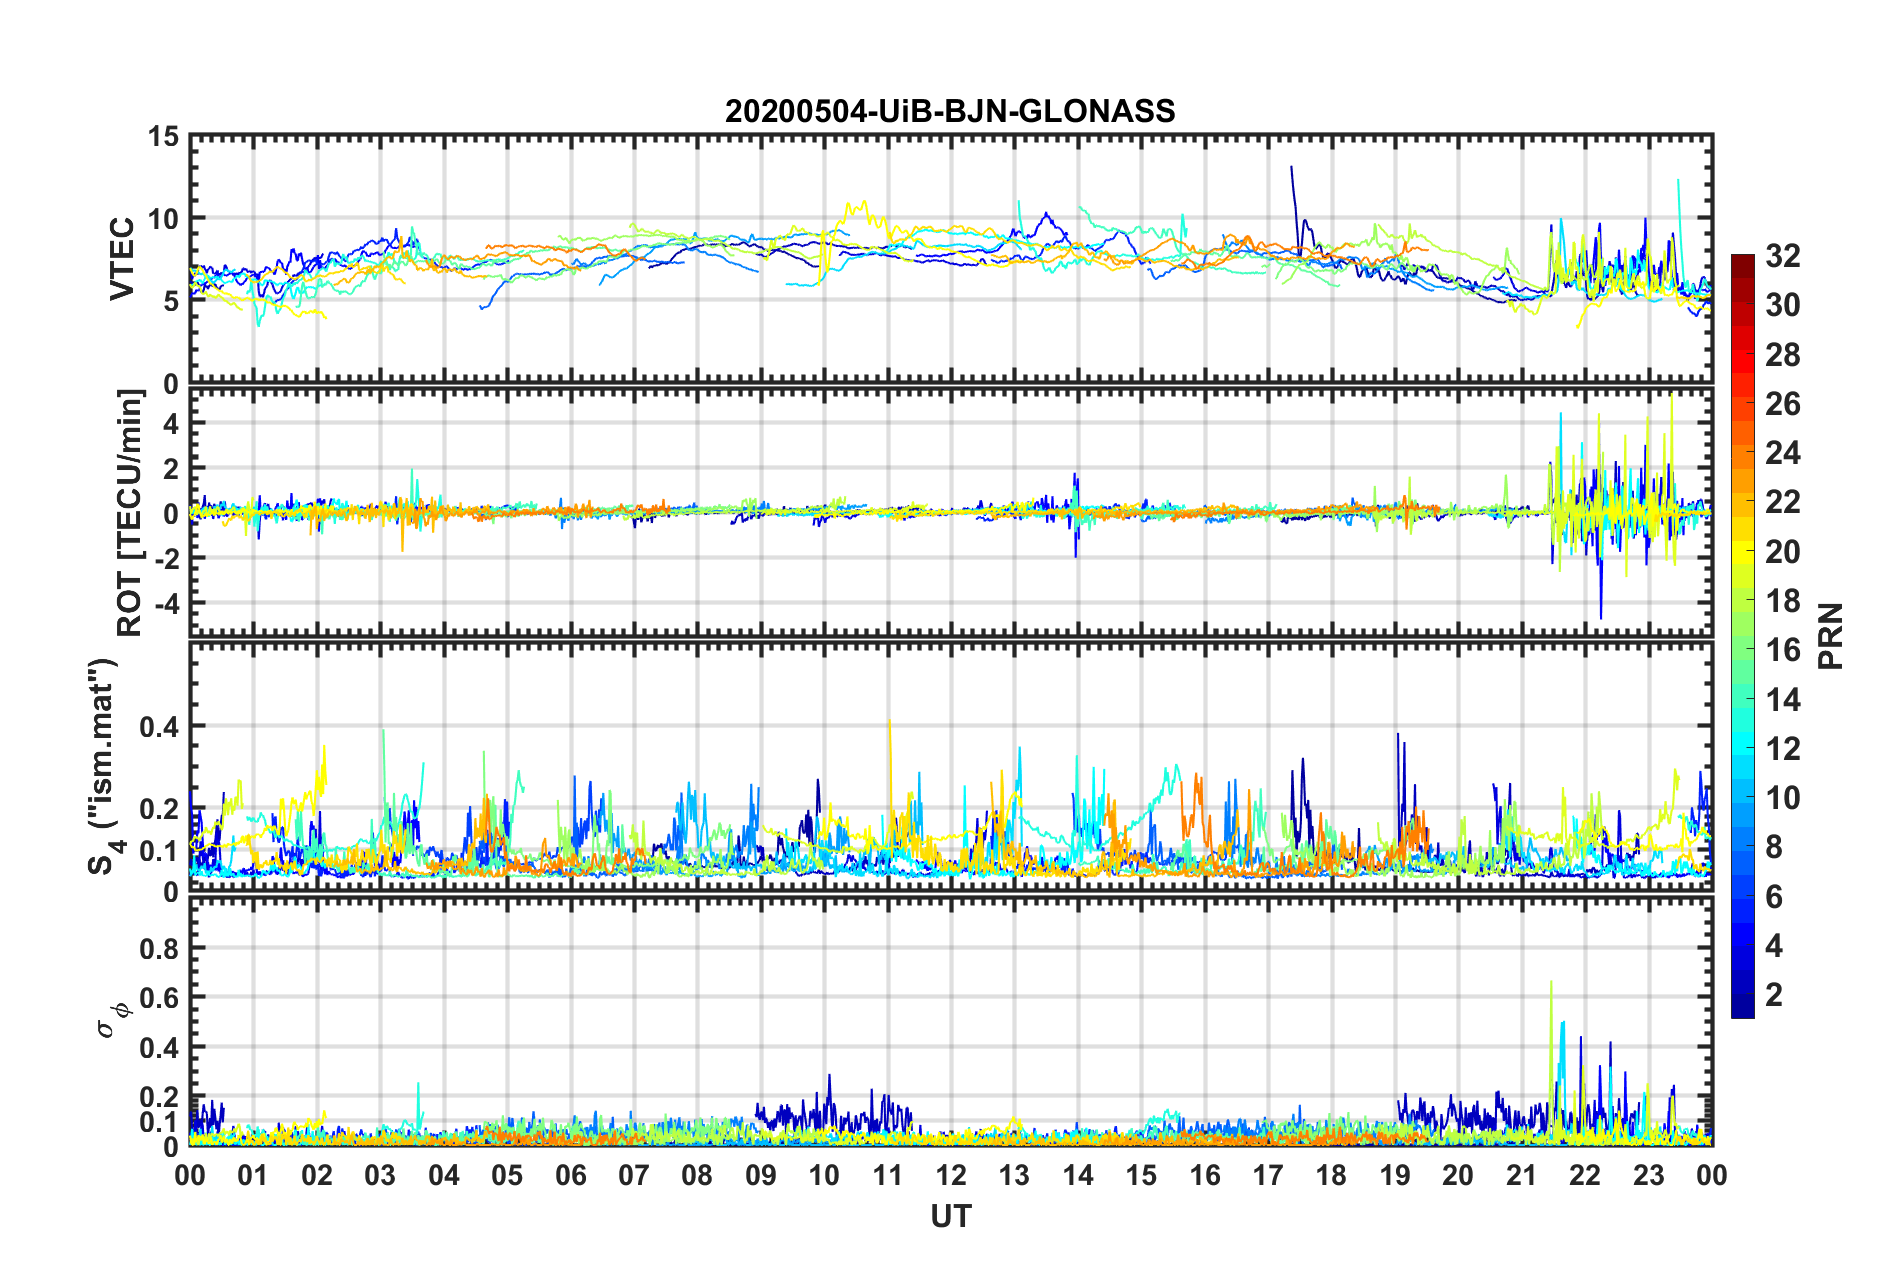Viewport: 1902px width, 1272px height.
Task: Select UT axis tick label "12"
Action: pyautogui.click(x=951, y=1175)
